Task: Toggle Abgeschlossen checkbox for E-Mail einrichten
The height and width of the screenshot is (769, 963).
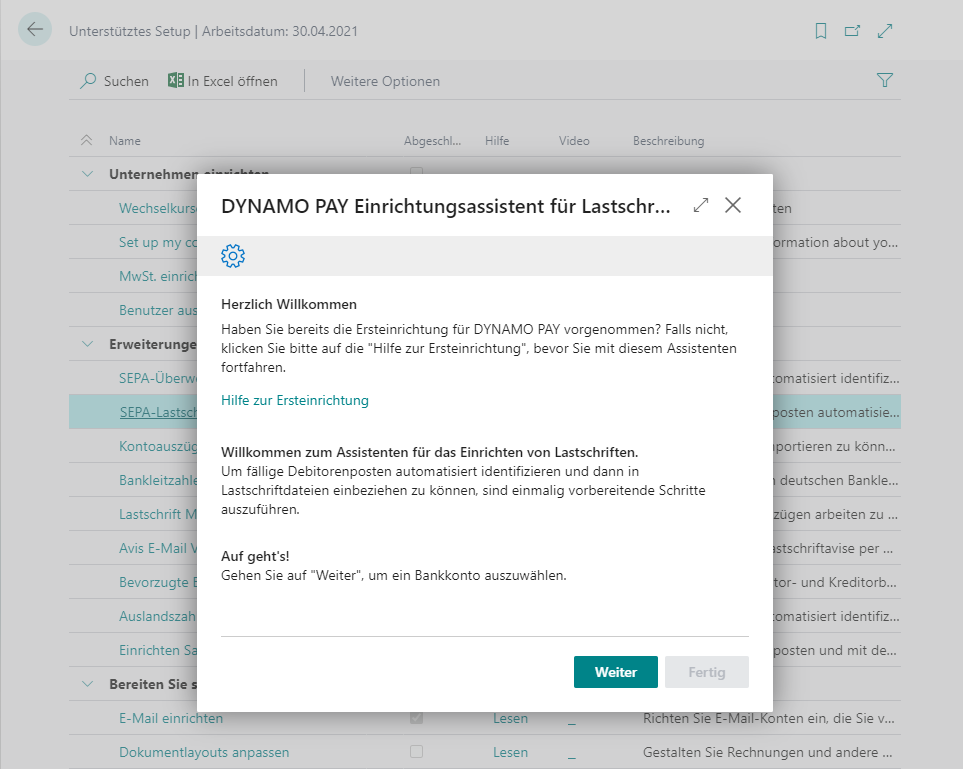Action: pyautogui.click(x=416, y=717)
